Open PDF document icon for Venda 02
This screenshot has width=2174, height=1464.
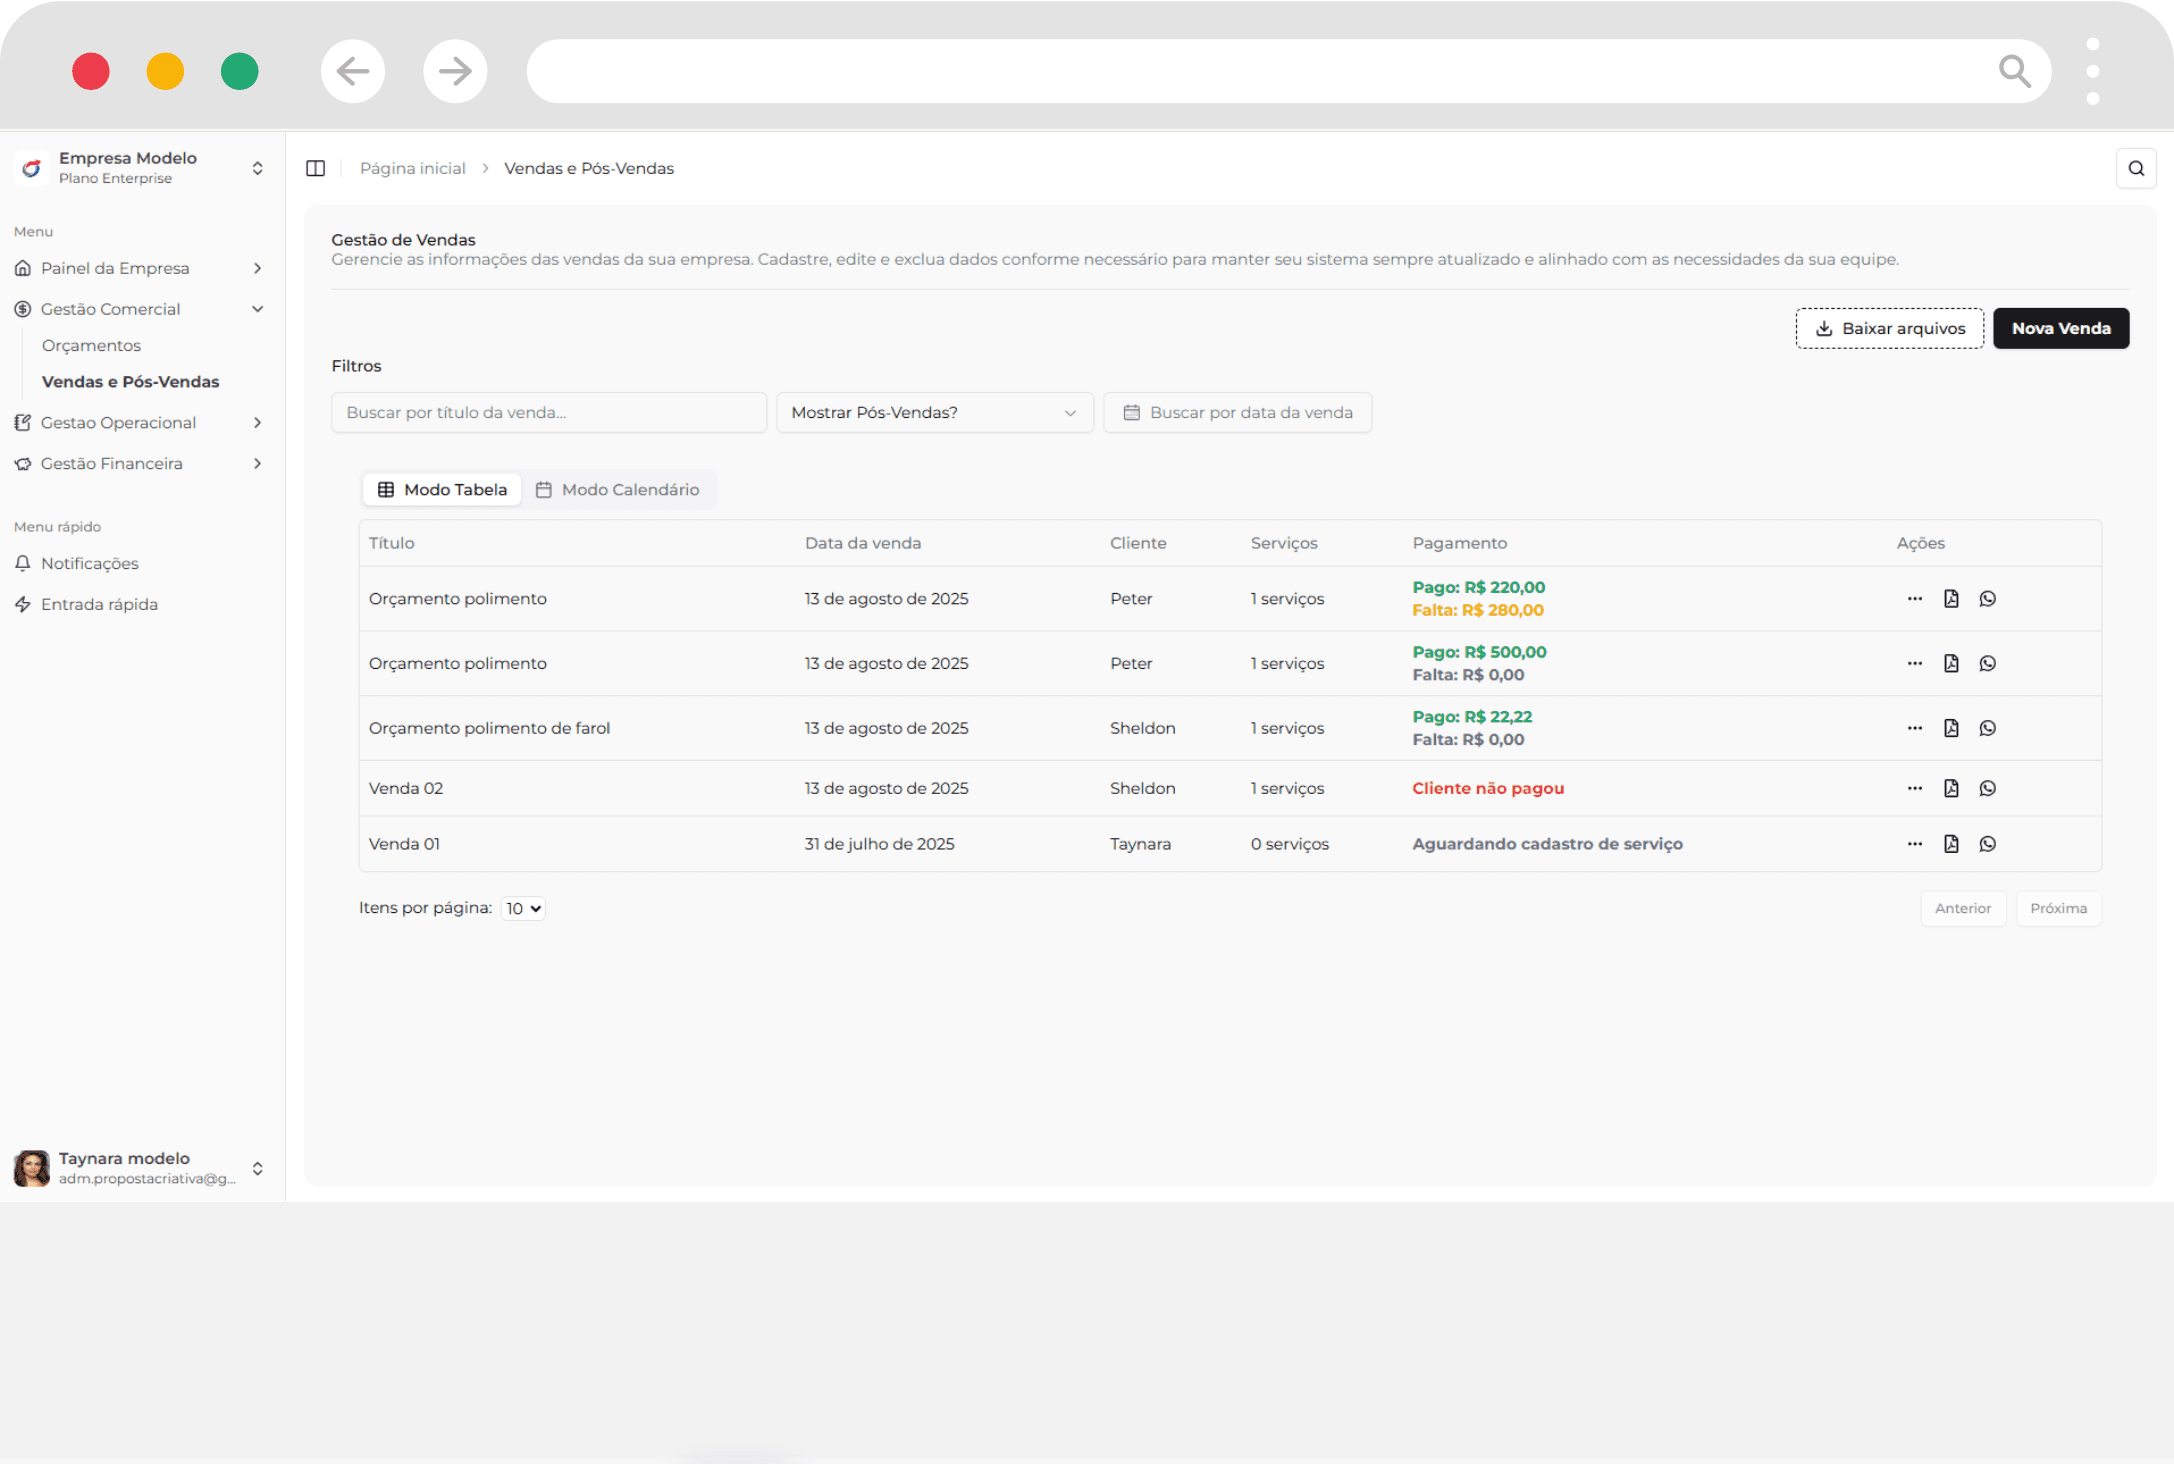(1950, 788)
